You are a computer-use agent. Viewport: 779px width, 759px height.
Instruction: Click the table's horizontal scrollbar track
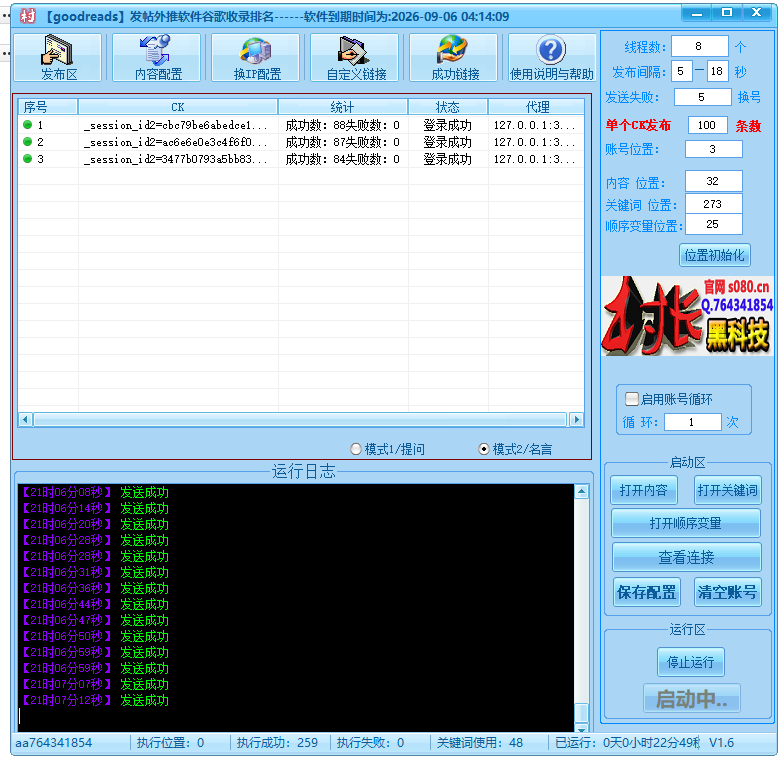301,420
